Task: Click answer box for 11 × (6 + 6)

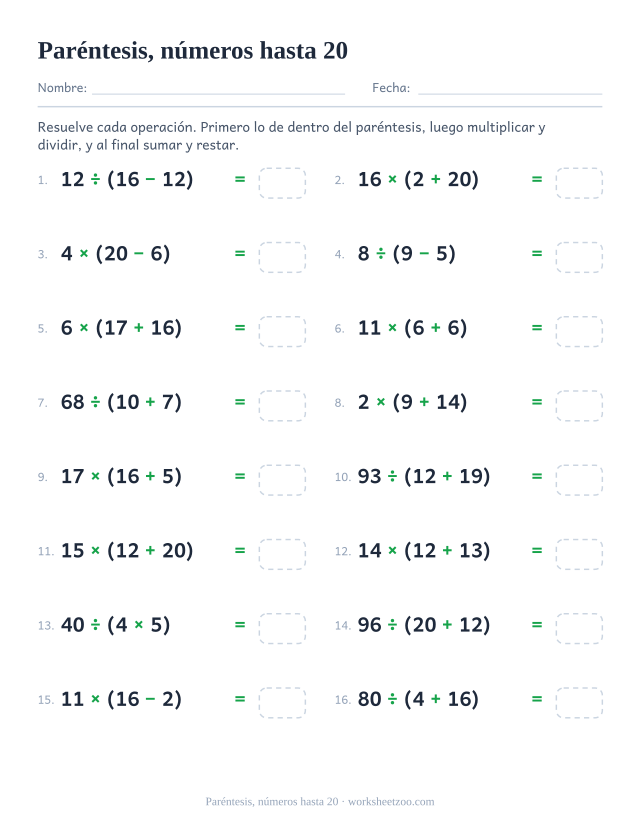Action: pos(579,331)
